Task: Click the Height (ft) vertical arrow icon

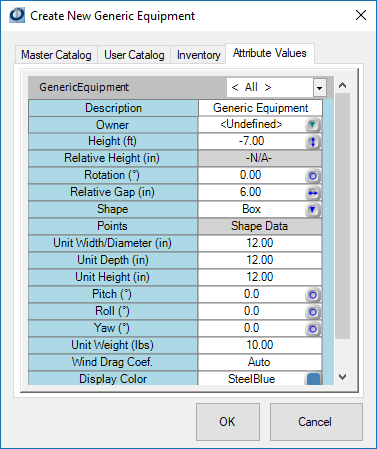Action: [x=313, y=142]
